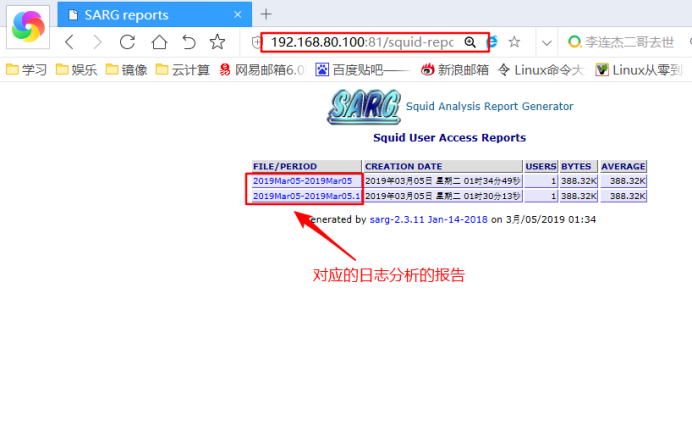Click the AVERAGE column header
The image size is (692, 432).
pyautogui.click(x=623, y=166)
